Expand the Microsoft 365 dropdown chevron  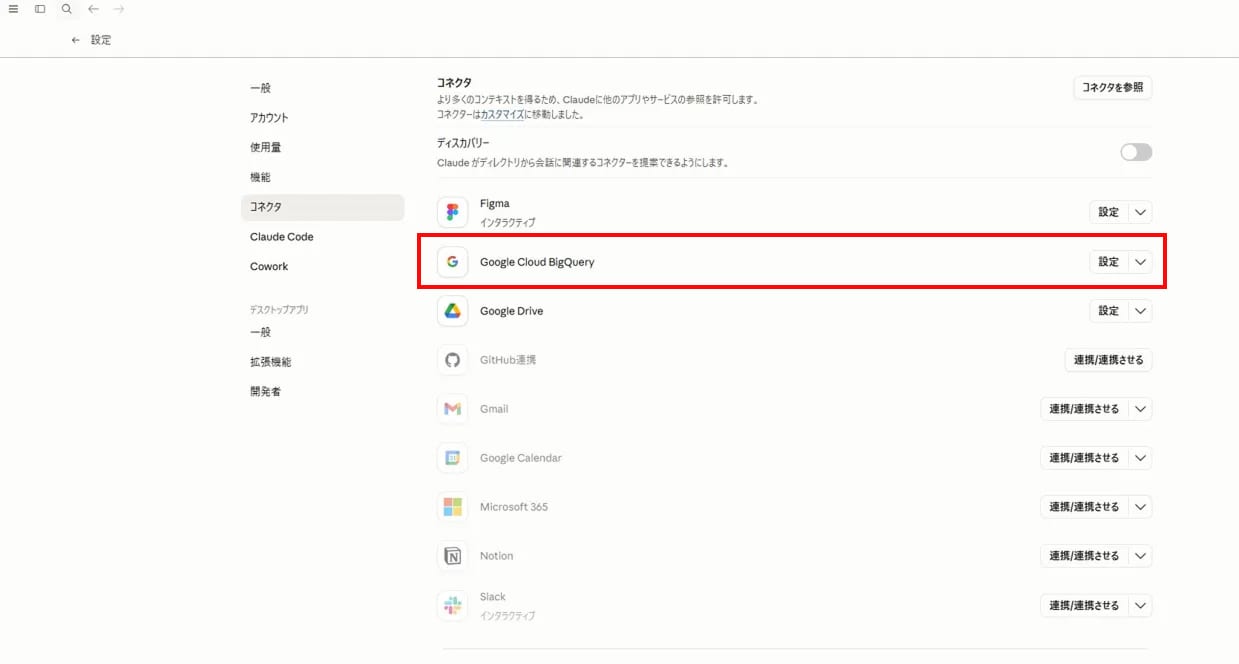click(1141, 507)
